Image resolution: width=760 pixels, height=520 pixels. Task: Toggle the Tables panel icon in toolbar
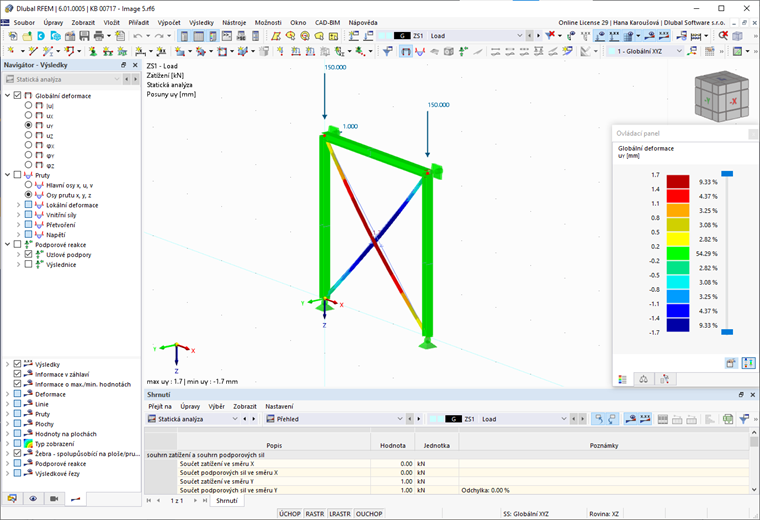pos(199,36)
